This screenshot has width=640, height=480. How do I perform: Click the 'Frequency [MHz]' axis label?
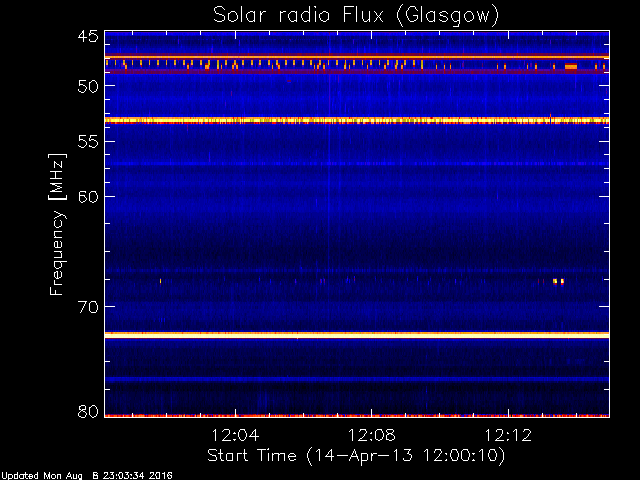(x=57, y=224)
